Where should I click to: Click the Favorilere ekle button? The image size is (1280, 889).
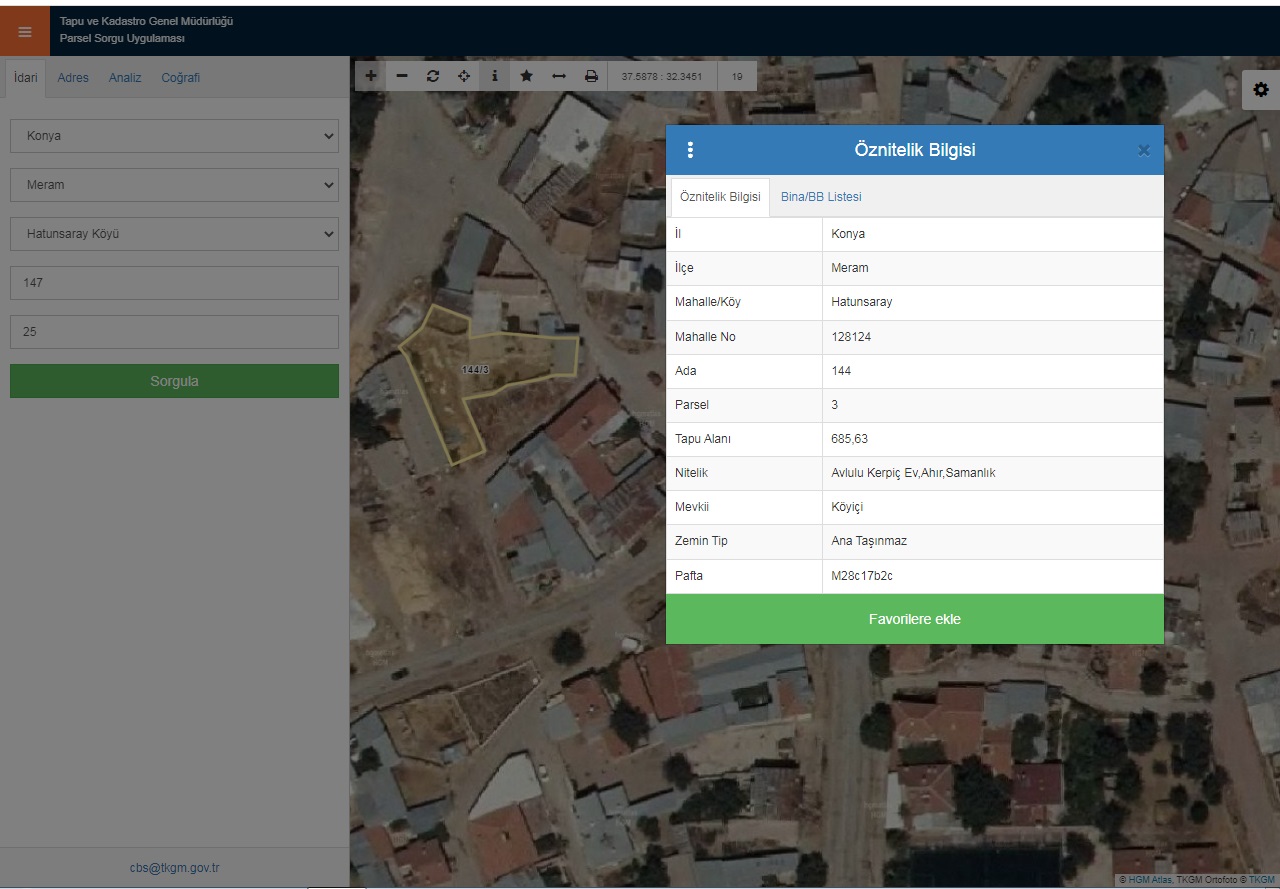coord(914,619)
